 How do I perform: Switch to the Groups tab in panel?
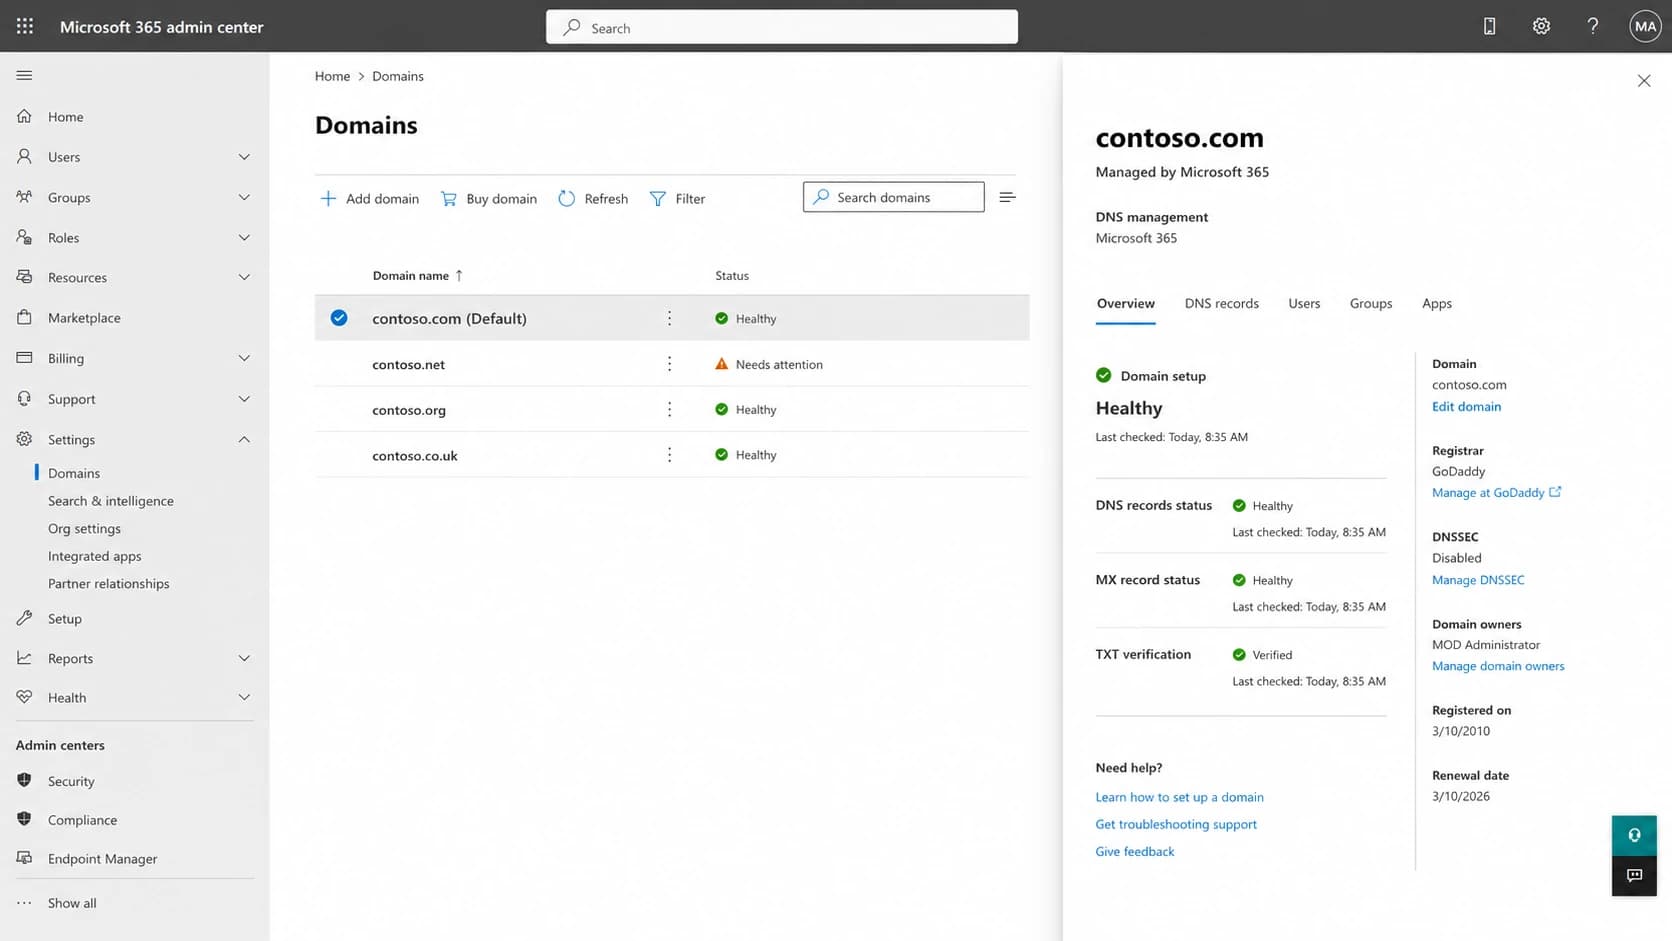1370,303
